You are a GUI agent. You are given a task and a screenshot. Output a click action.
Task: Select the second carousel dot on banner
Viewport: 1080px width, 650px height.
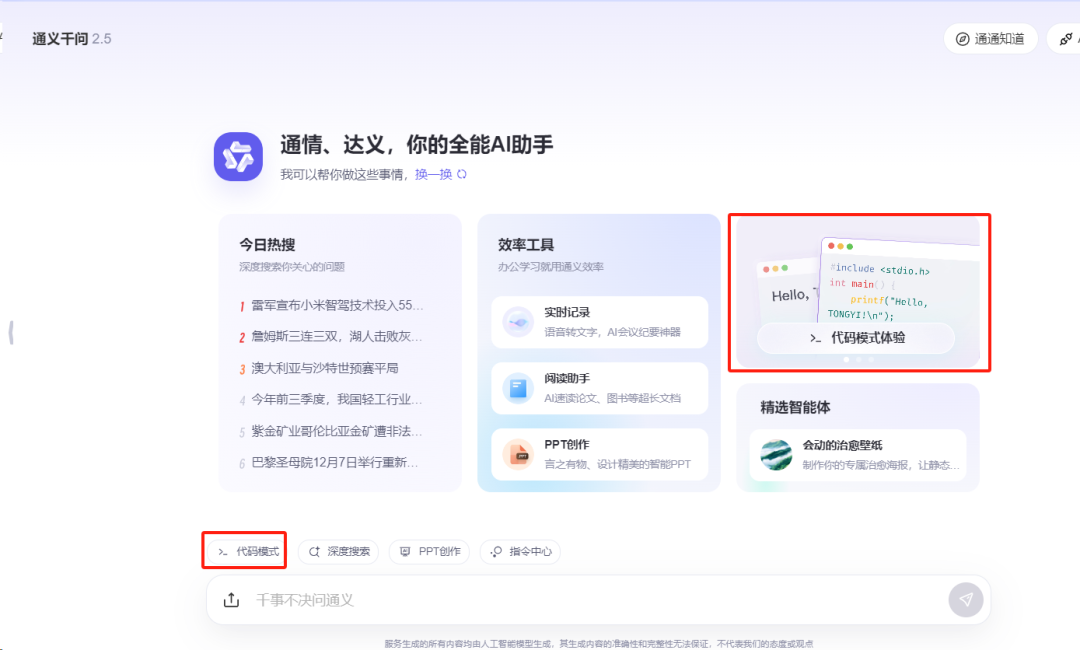(x=858, y=359)
